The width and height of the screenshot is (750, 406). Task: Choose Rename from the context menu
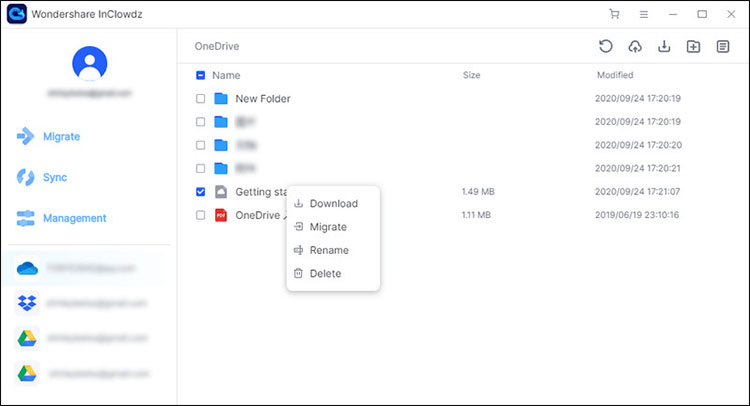[333, 250]
